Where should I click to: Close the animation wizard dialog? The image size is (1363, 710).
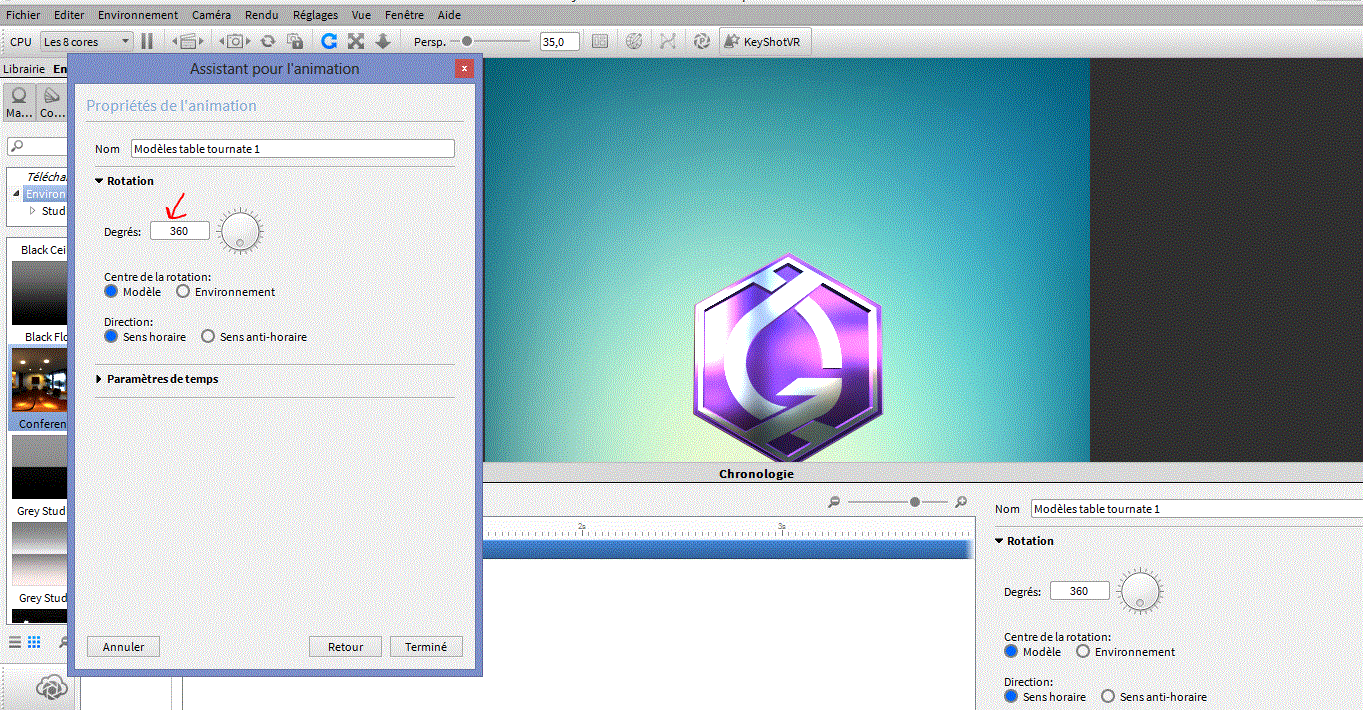[464, 69]
